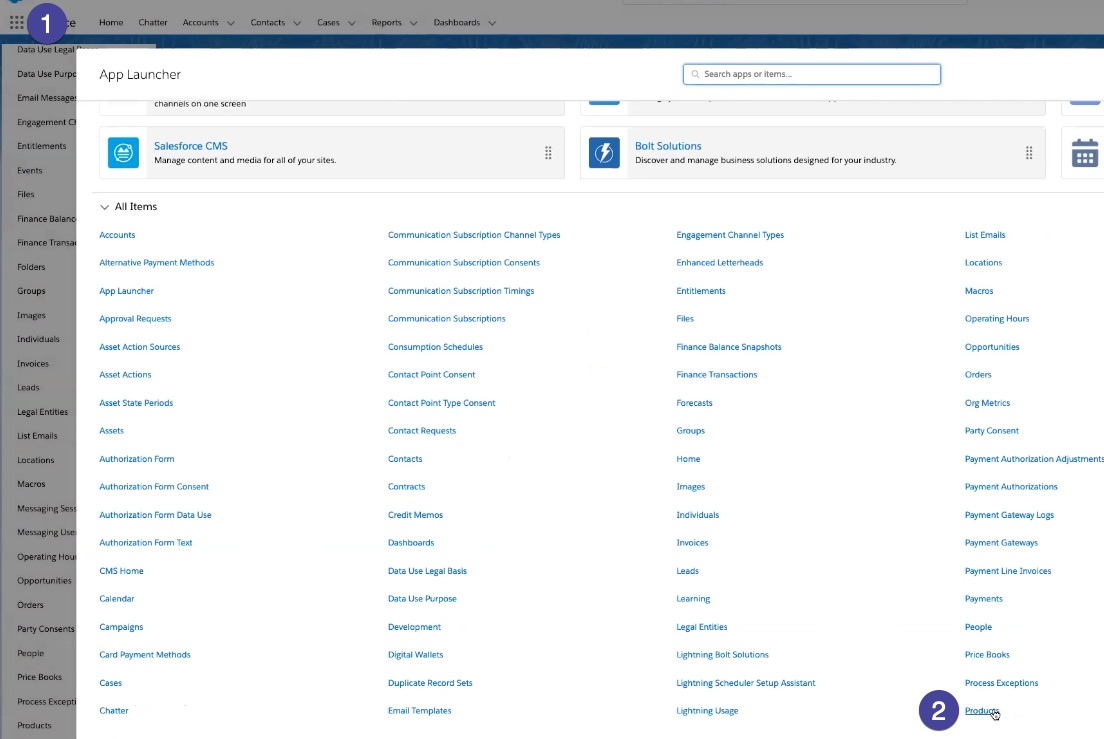Select Invoices in the background sidebar list

(x=33, y=364)
